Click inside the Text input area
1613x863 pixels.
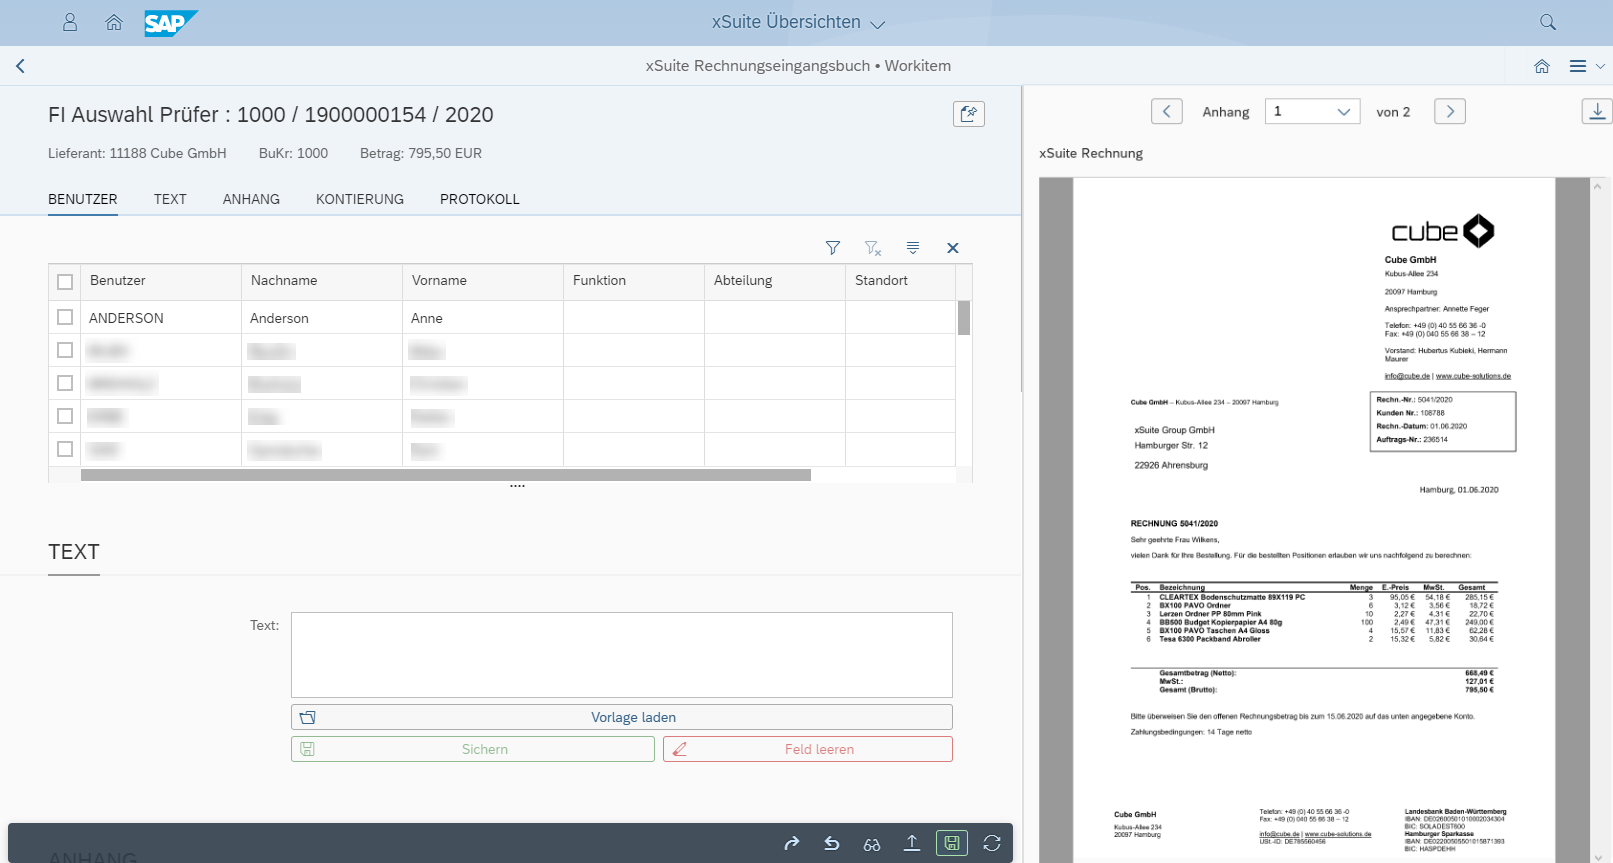tap(621, 654)
